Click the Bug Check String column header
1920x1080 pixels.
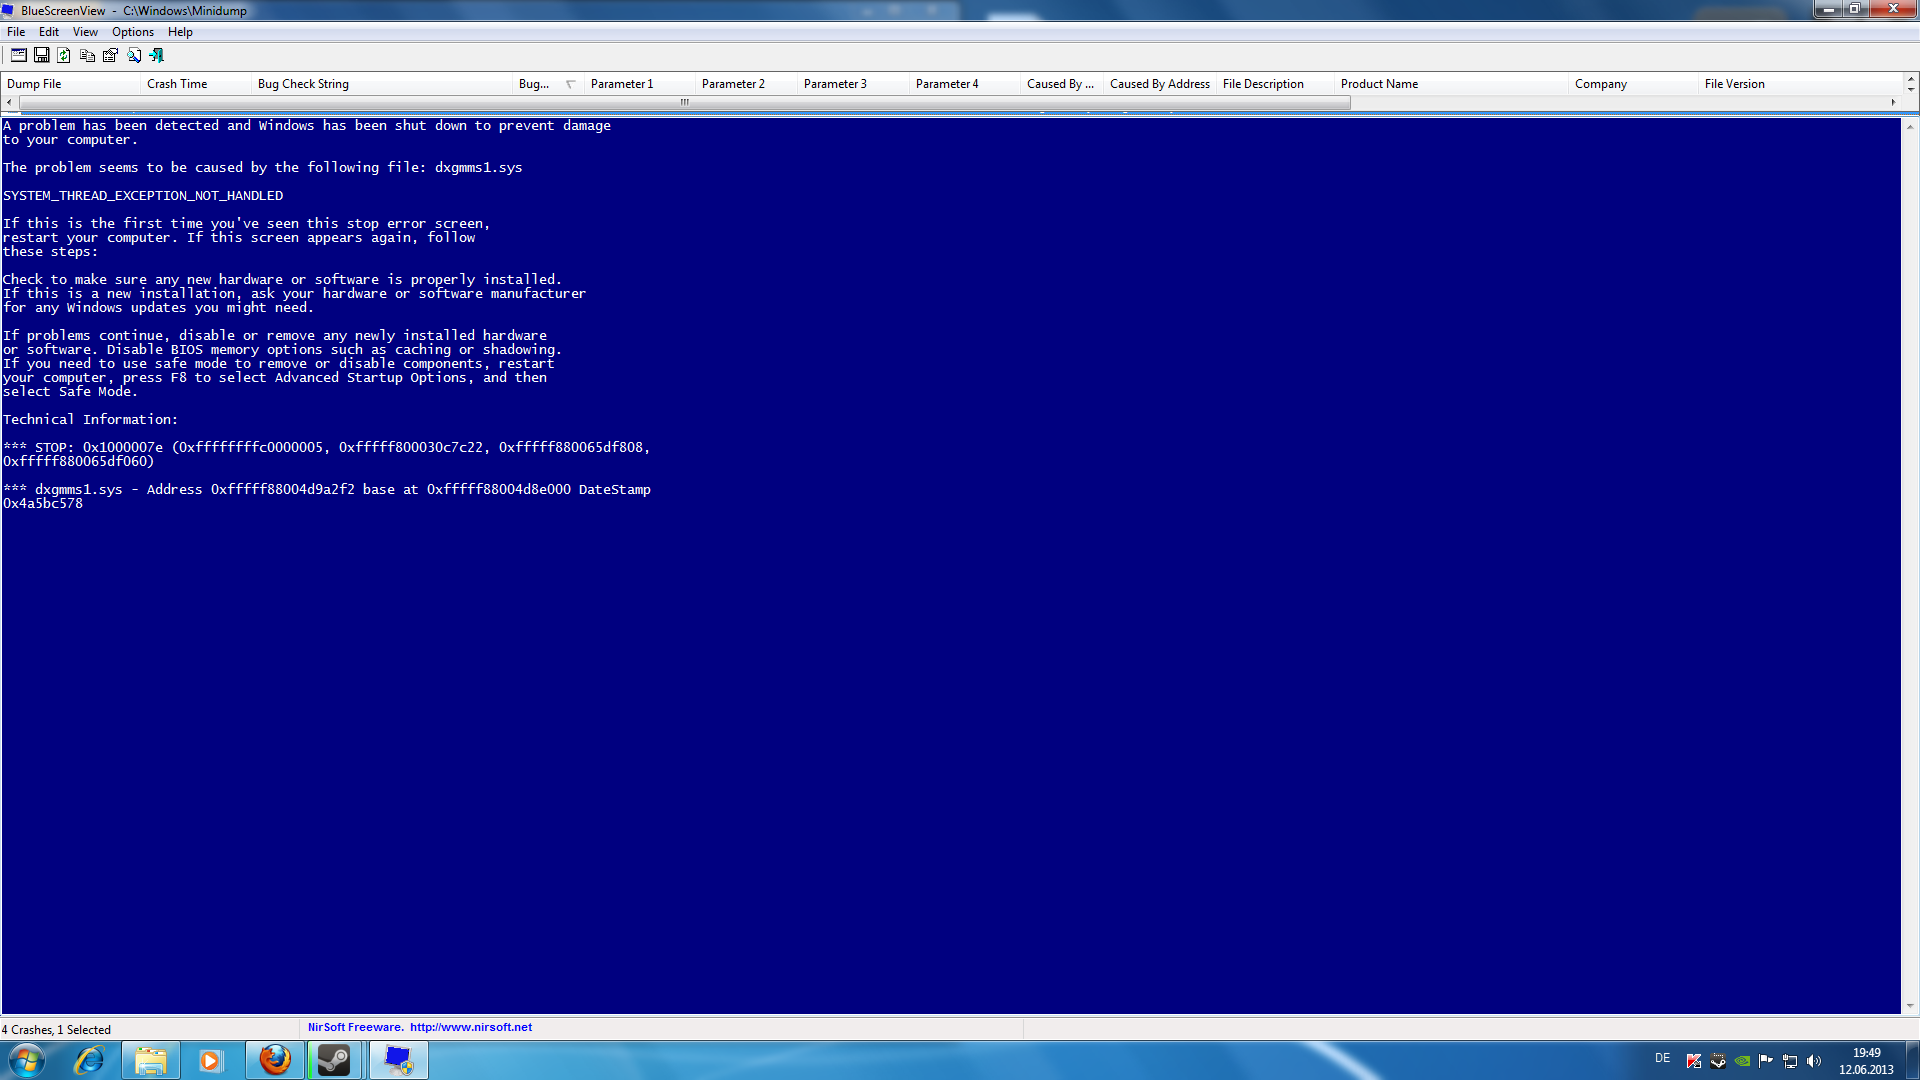tap(303, 84)
